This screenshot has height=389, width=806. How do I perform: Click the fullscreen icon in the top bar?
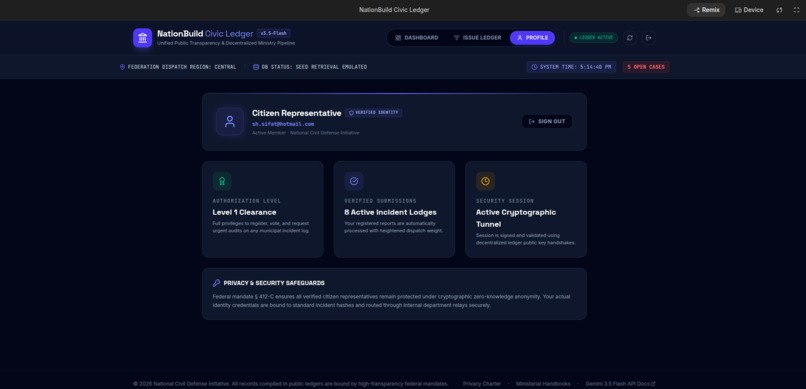(x=796, y=10)
